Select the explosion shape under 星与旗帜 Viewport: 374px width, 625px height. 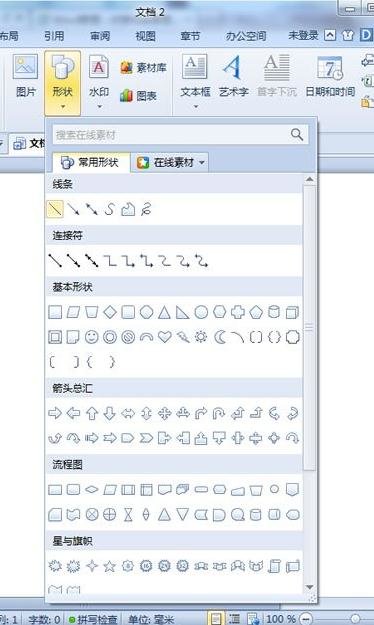(55, 566)
